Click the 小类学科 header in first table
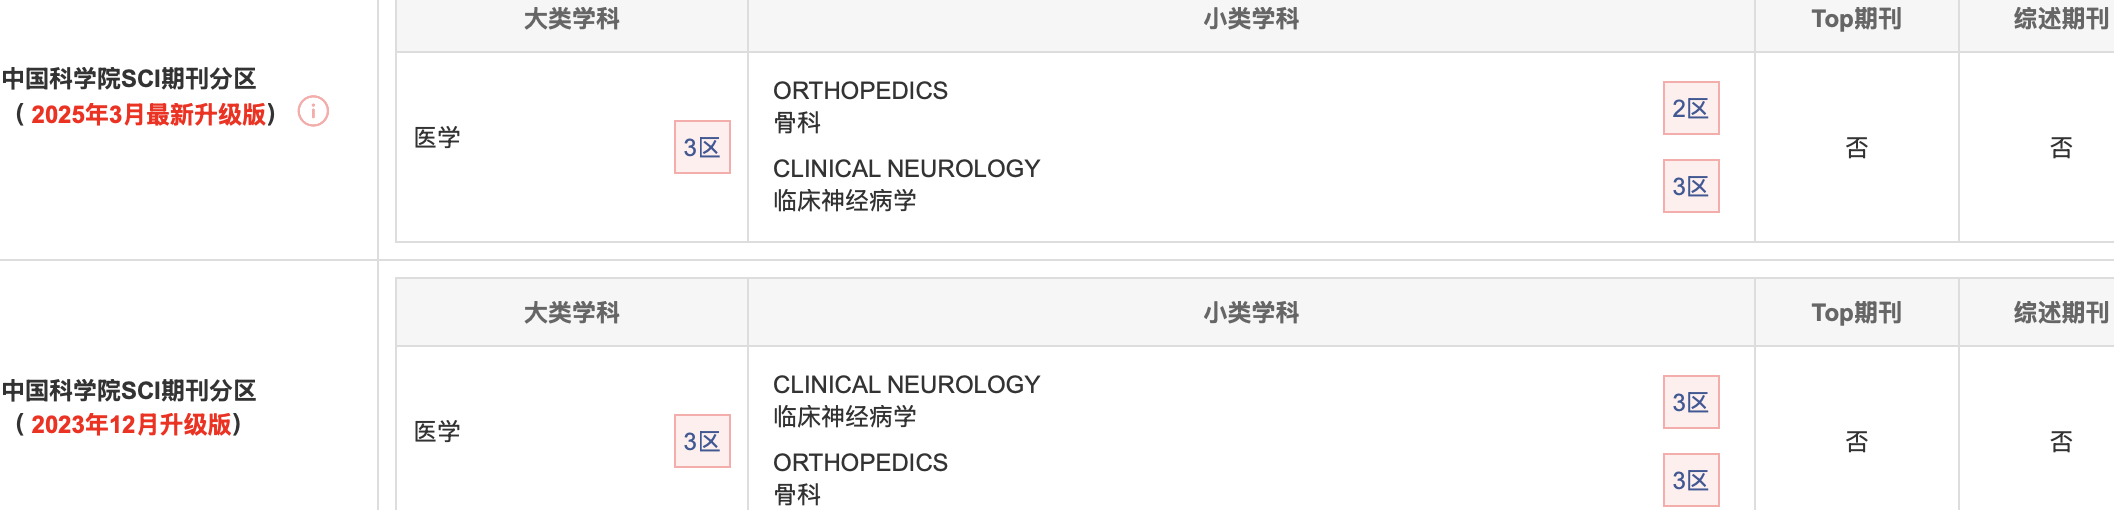 click(x=1251, y=19)
